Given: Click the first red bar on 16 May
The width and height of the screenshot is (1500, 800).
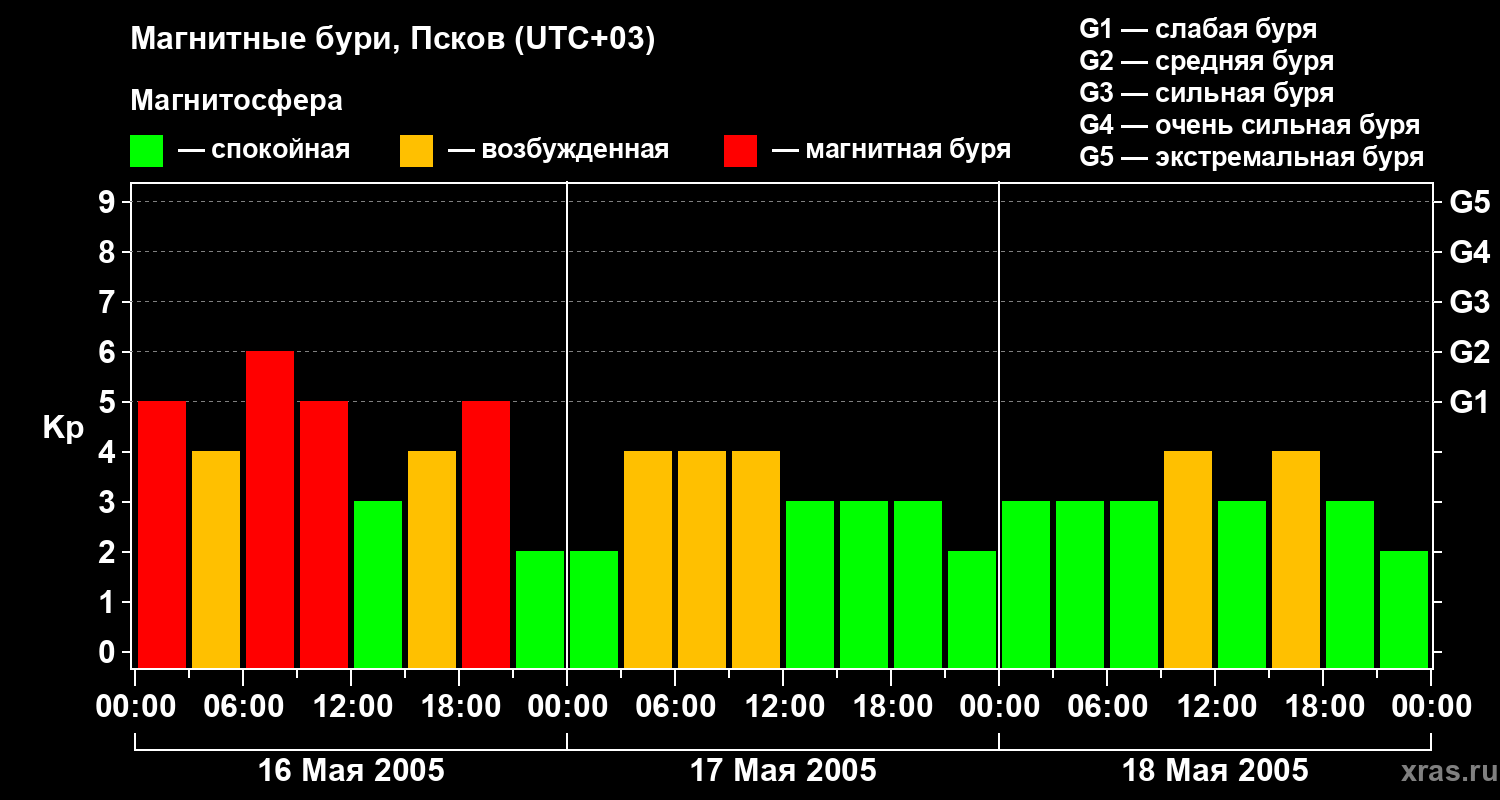Looking at the screenshot, I should [162, 533].
